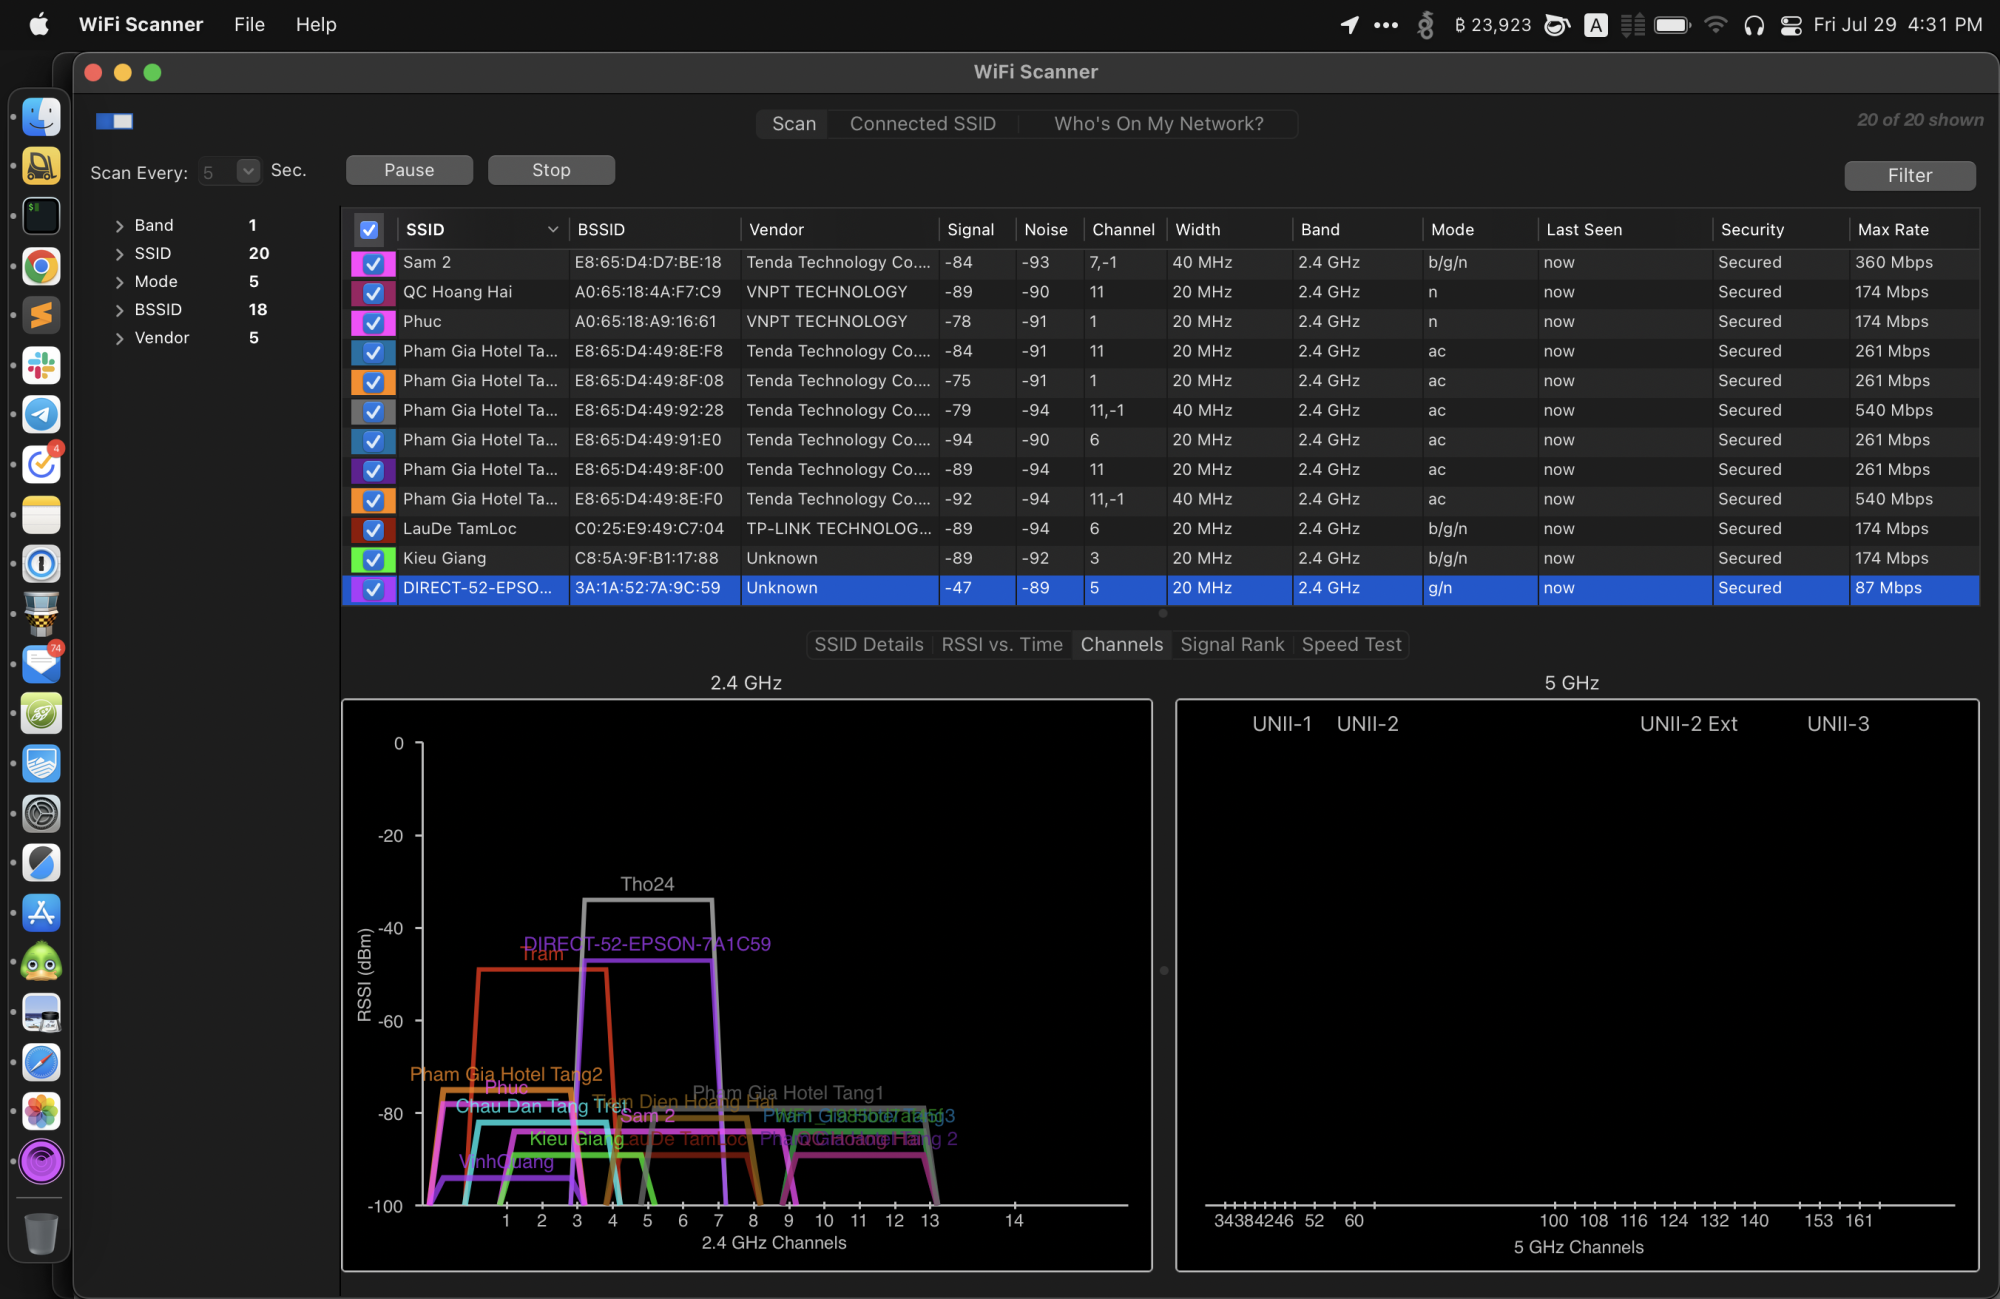Switch to the Connected SSID tab
Viewport: 2000px width, 1299px height.
[x=922, y=123]
